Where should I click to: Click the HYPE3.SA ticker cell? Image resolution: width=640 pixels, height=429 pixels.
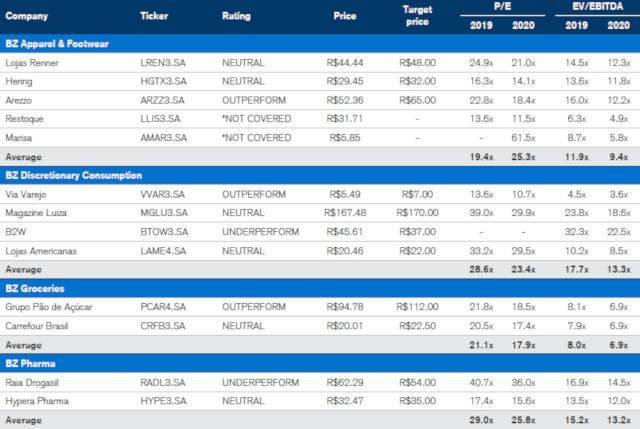point(163,401)
